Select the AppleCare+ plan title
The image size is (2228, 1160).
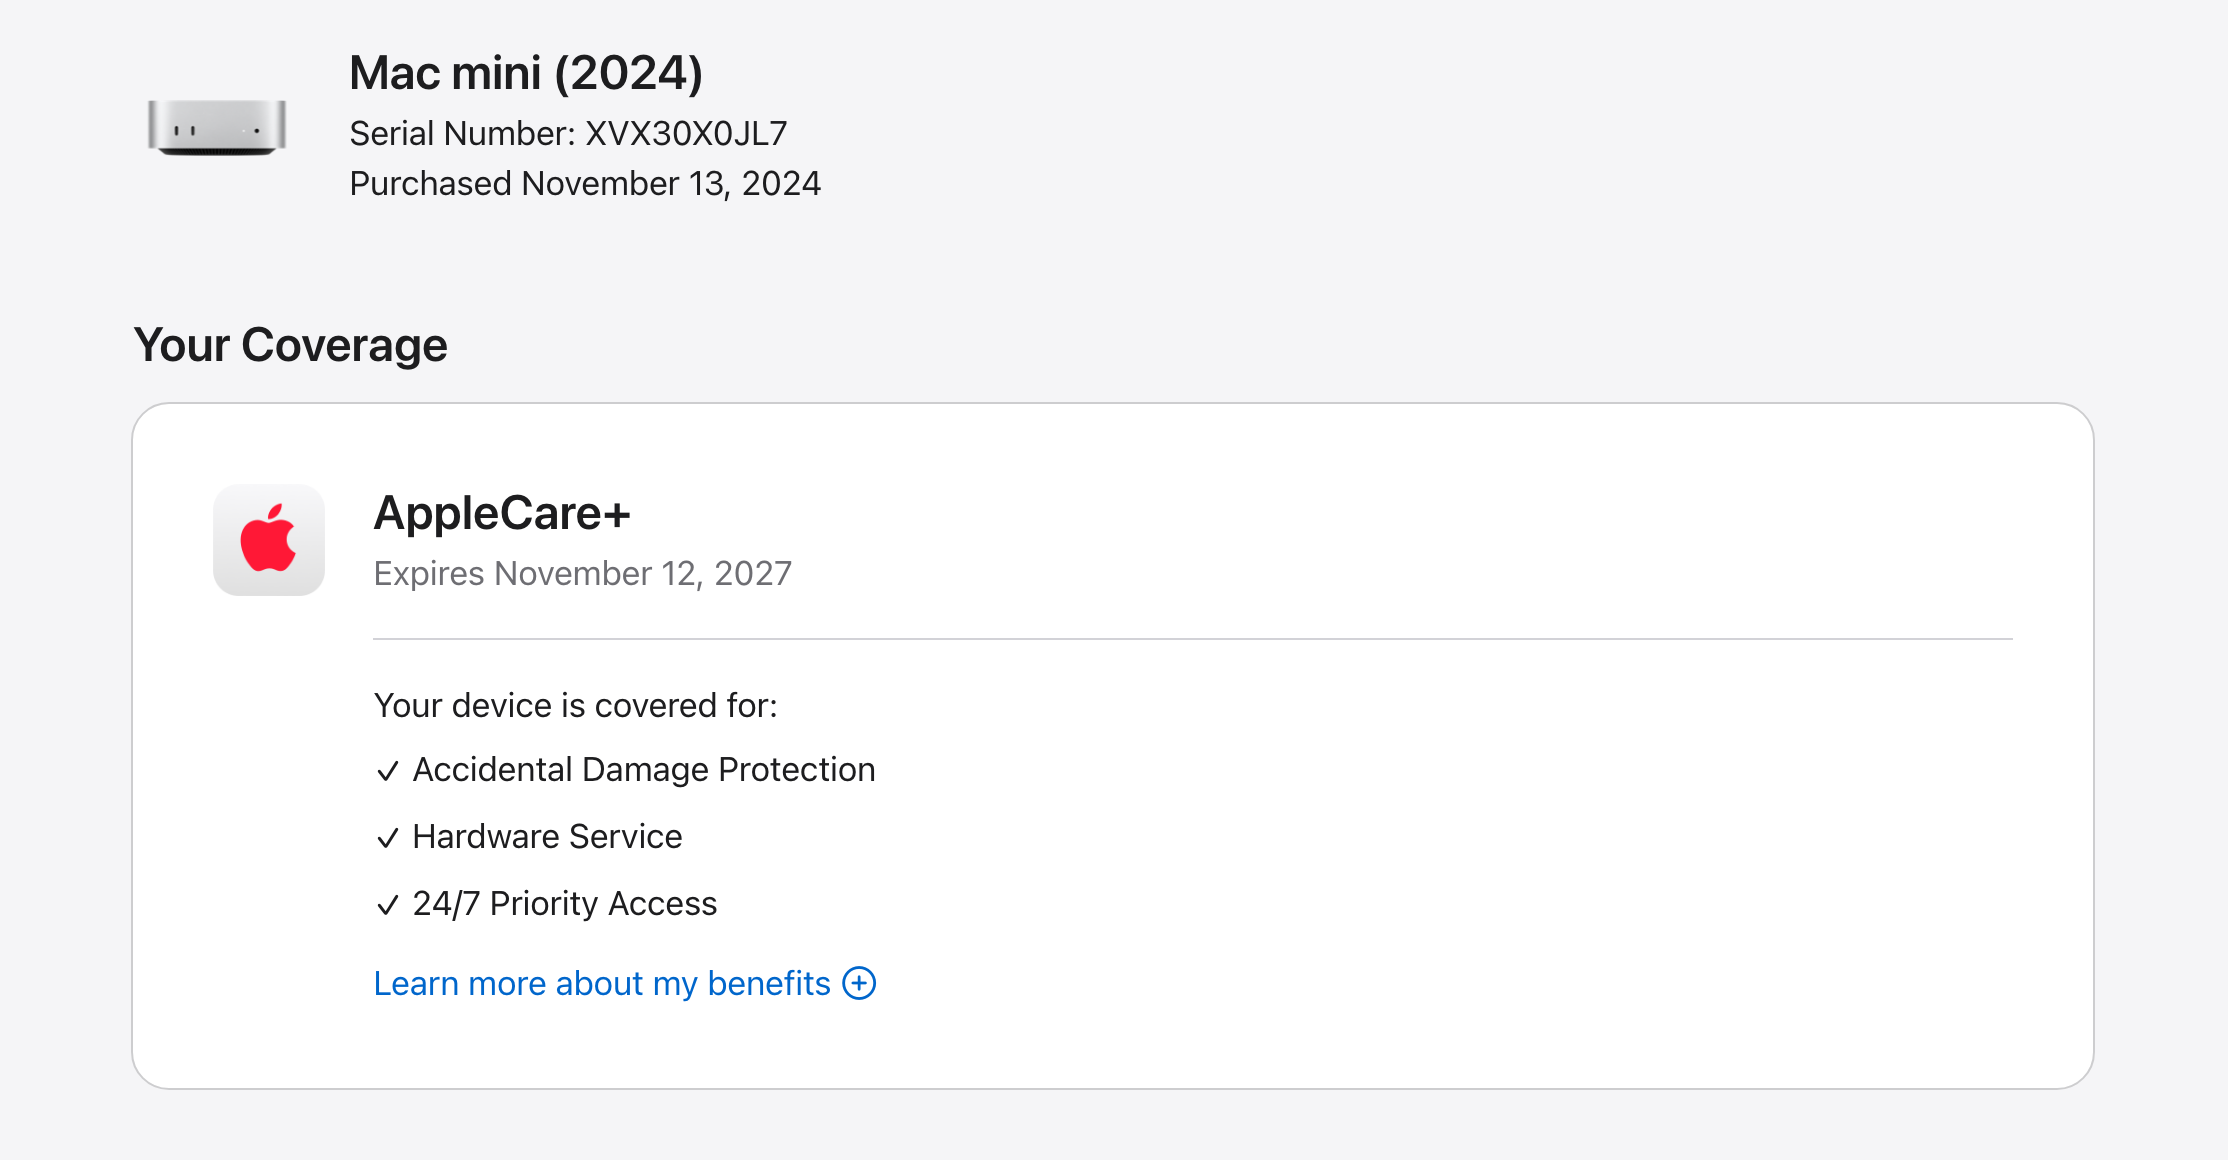[502, 513]
